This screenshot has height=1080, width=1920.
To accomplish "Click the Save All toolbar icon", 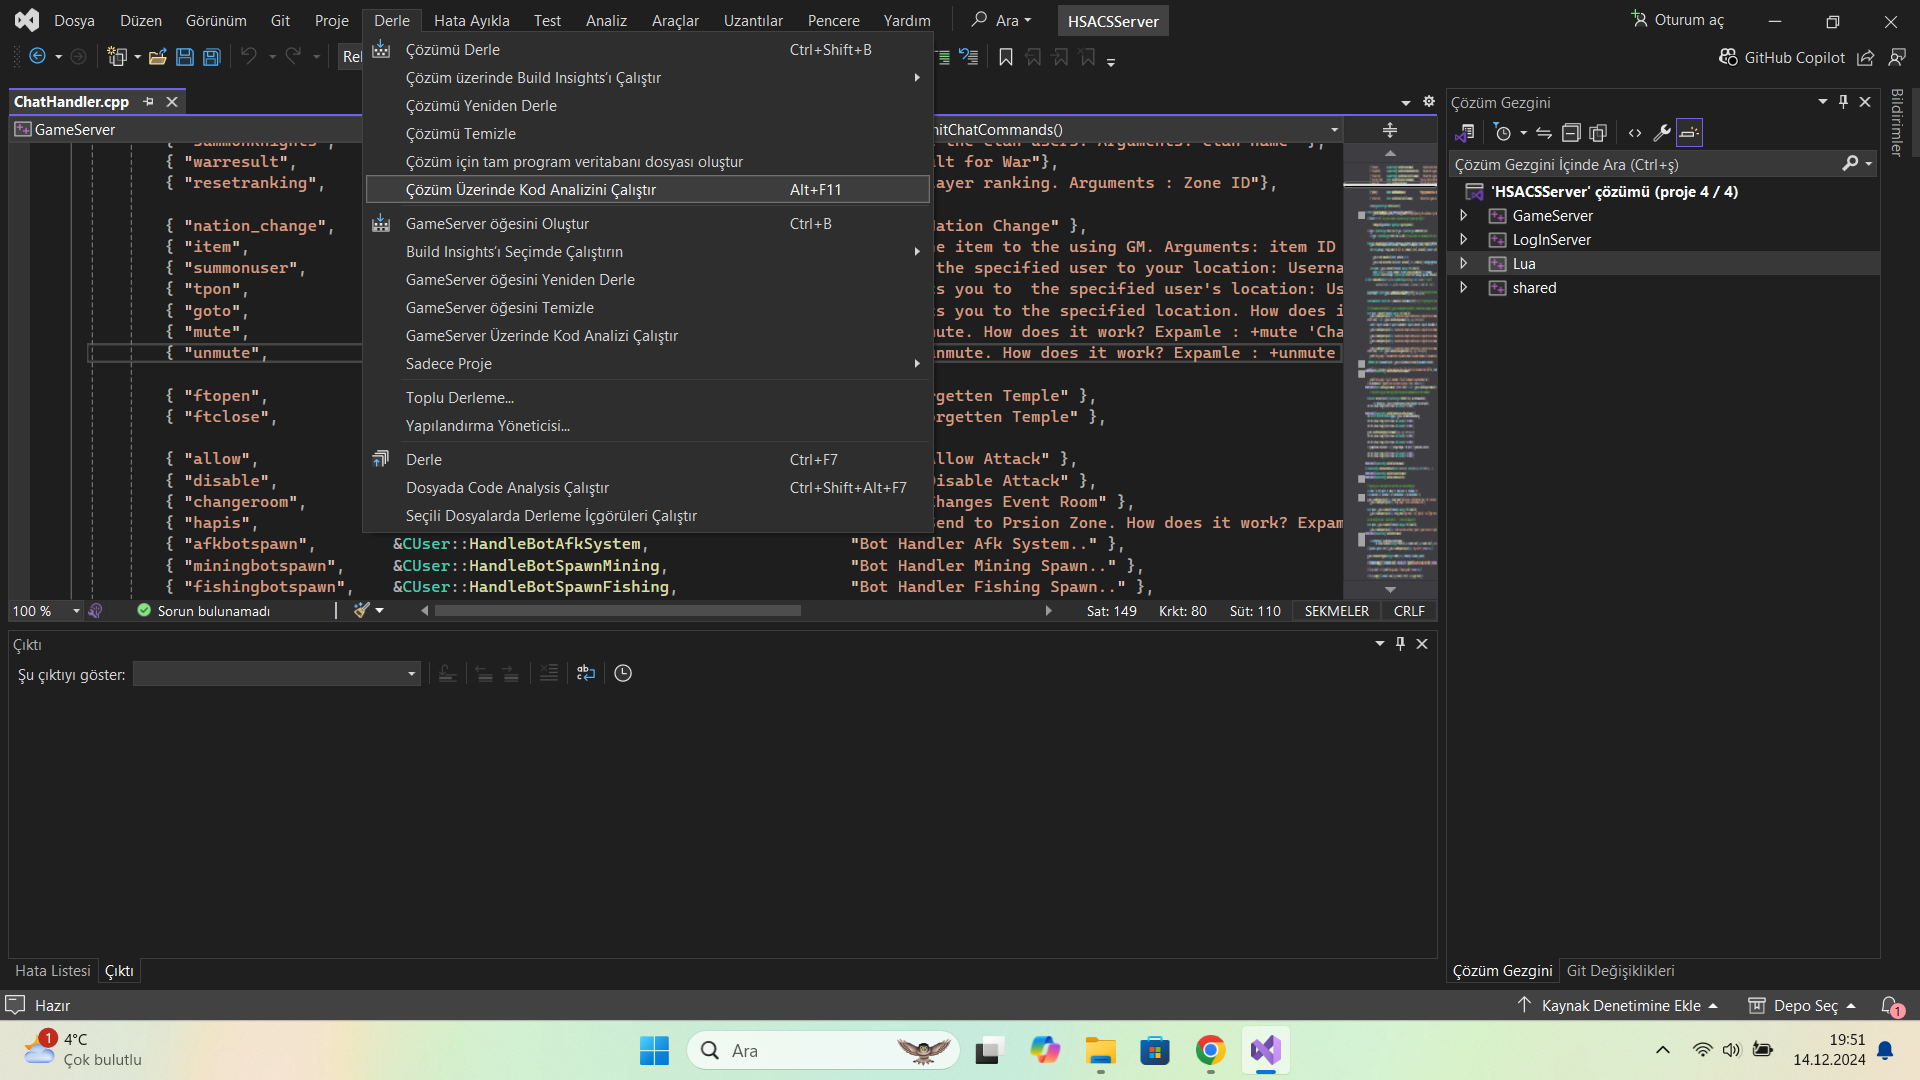I will coord(212,57).
